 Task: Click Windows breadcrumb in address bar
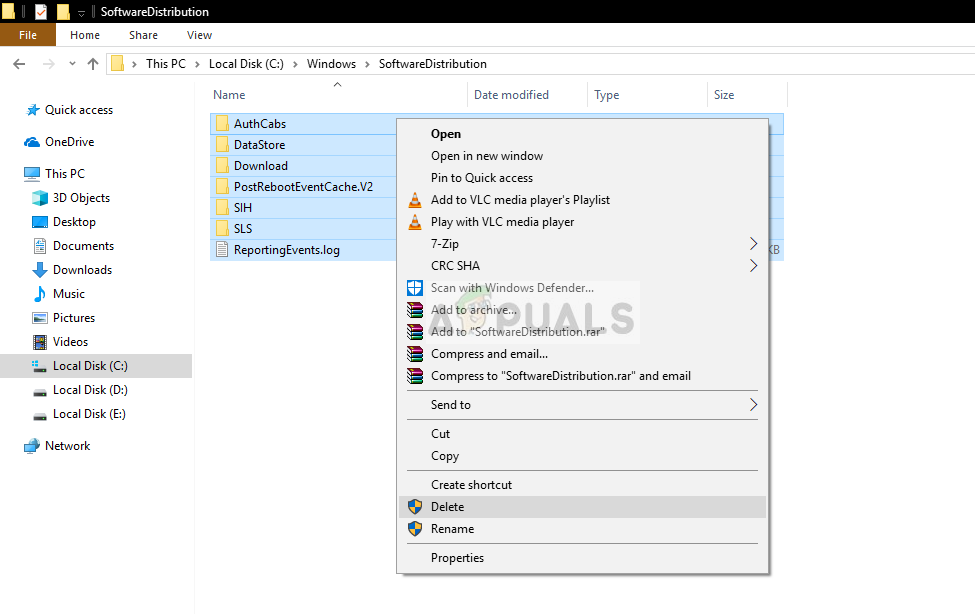pyautogui.click(x=331, y=63)
